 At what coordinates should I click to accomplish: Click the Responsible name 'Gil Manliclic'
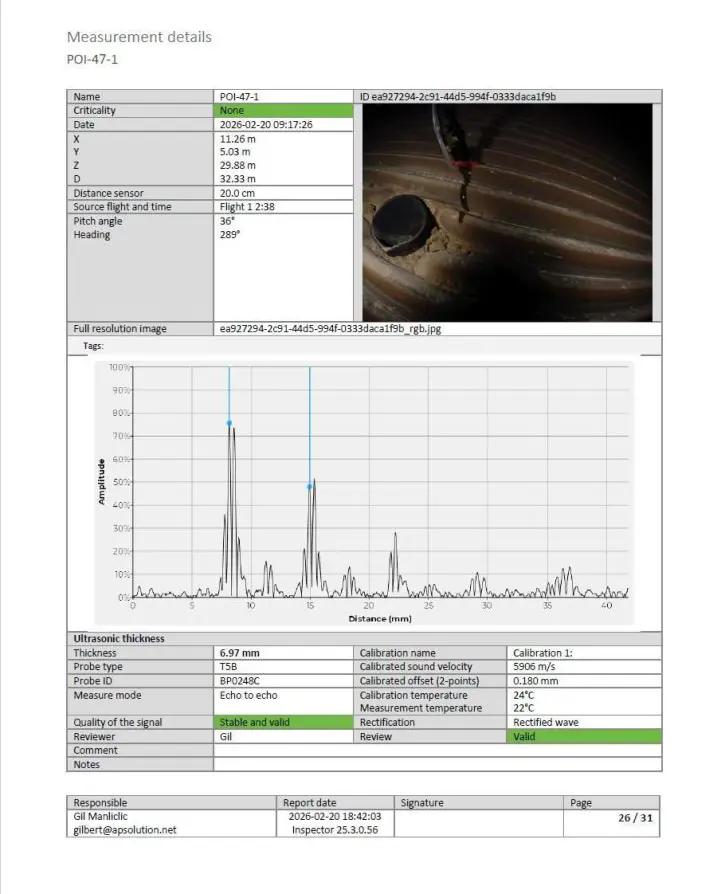pos(100,816)
